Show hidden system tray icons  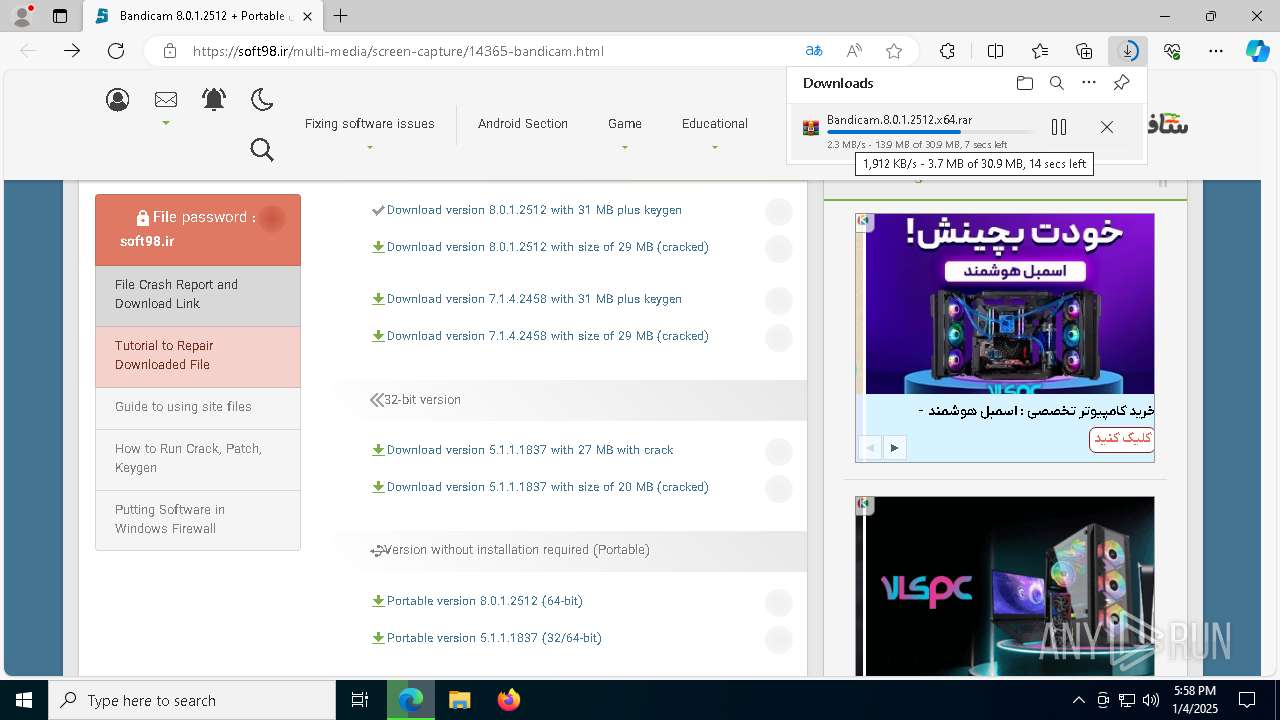(x=1078, y=700)
